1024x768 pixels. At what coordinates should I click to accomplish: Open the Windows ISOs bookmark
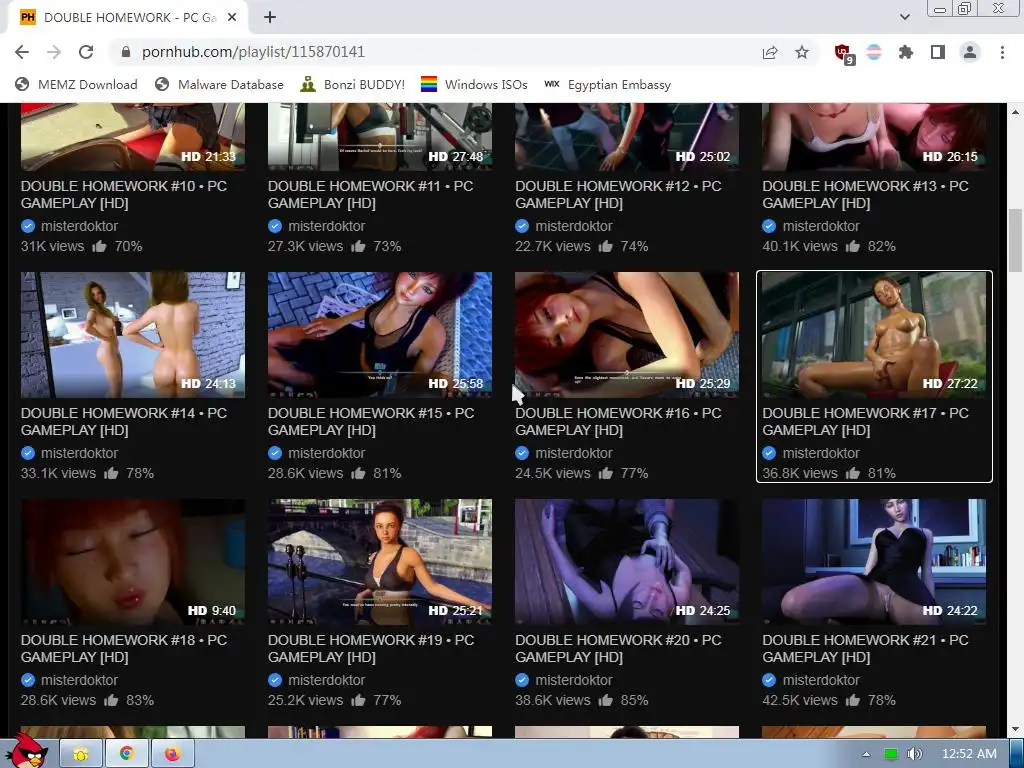click(474, 84)
